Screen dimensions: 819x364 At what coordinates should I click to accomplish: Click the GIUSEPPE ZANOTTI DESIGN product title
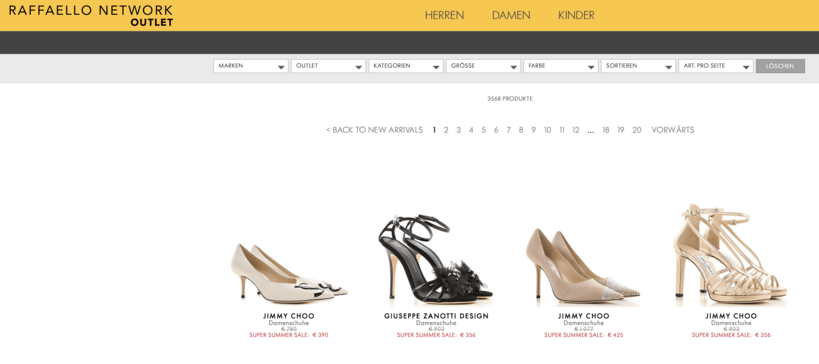pos(436,316)
